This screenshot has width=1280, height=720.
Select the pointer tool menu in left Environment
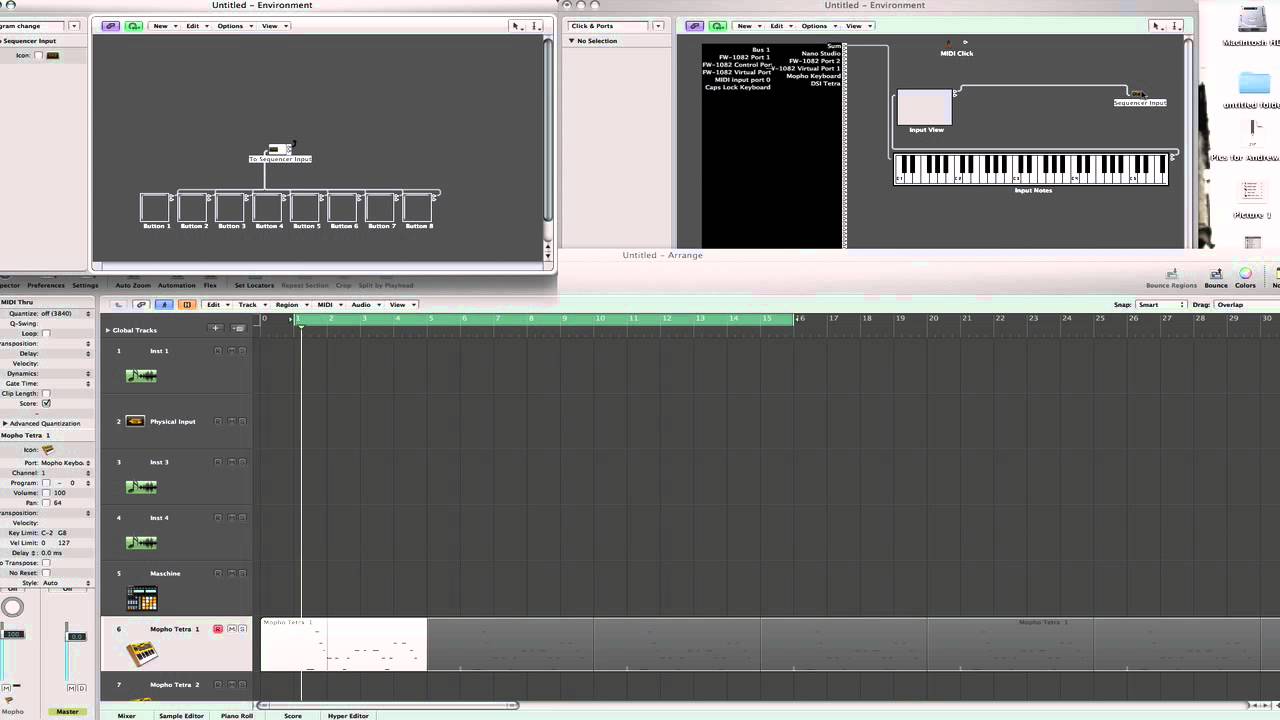point(516,26)
